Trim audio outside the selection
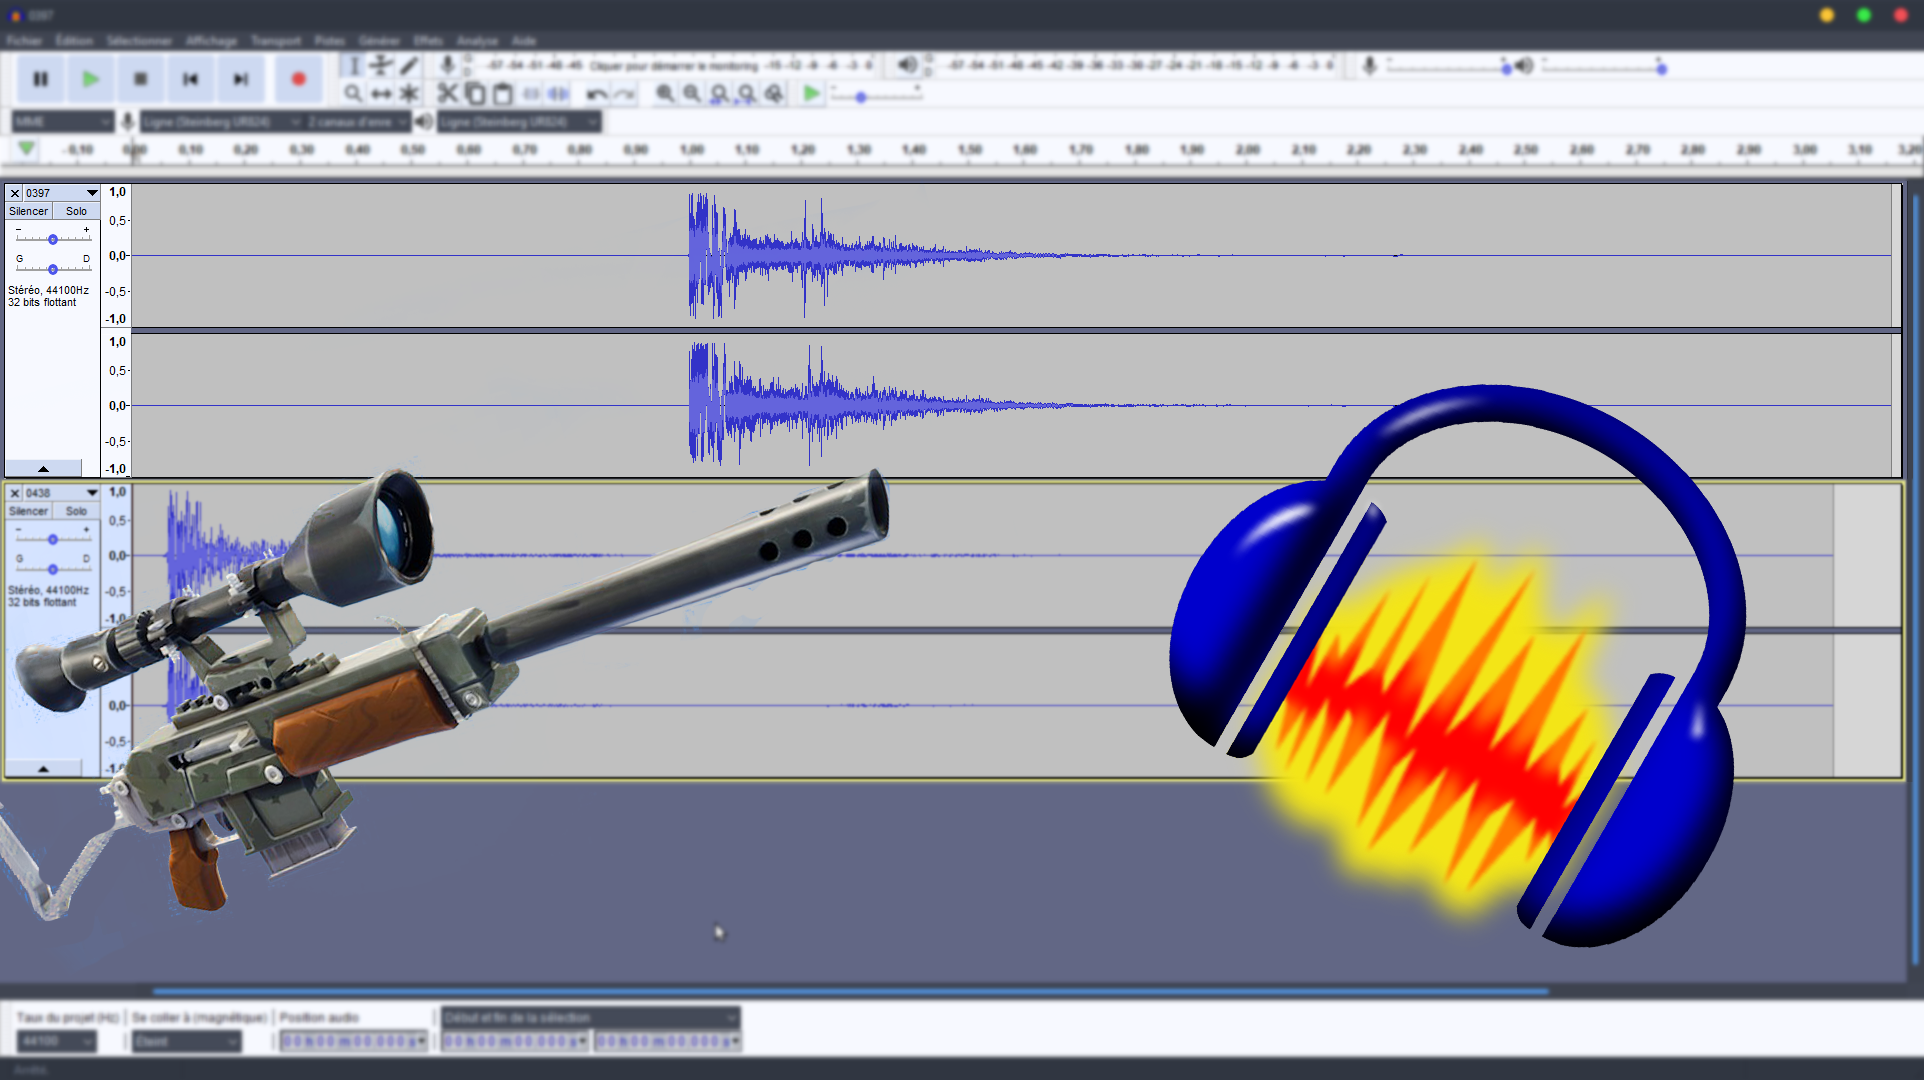 tap(531, 94)
